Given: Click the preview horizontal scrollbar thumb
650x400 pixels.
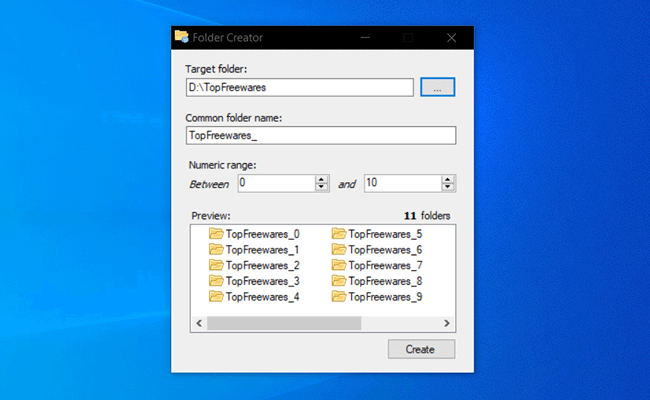Looking at the screenshot, I should [x=283, y=324].
